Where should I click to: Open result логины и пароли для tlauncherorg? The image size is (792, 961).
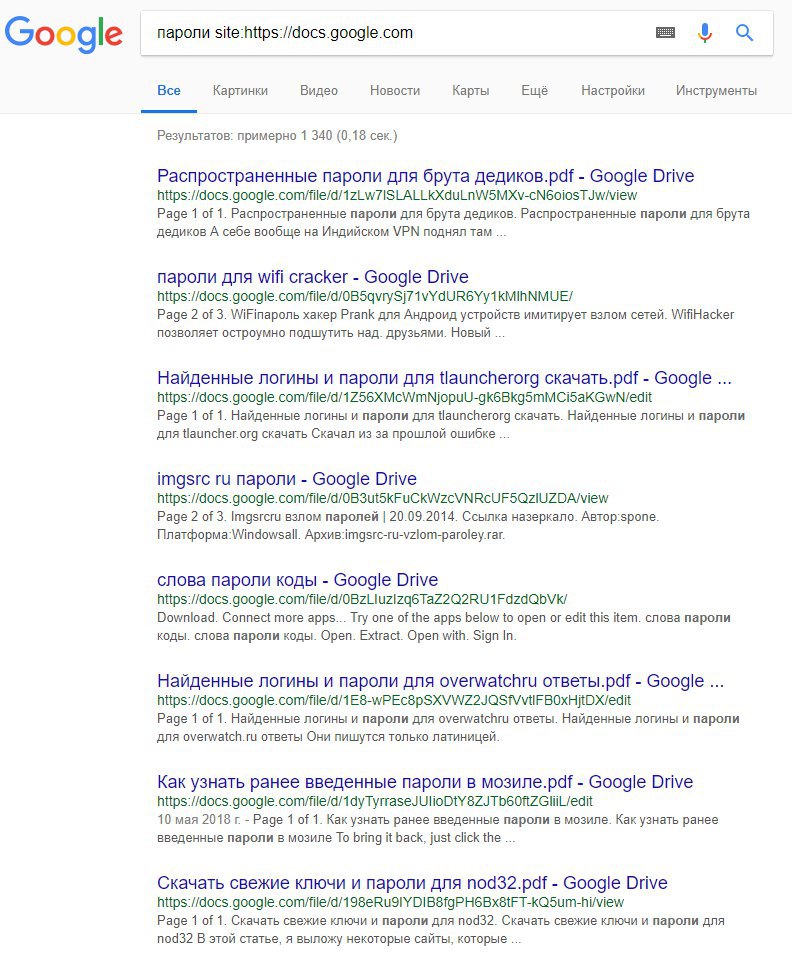click(x=444, y=378)
